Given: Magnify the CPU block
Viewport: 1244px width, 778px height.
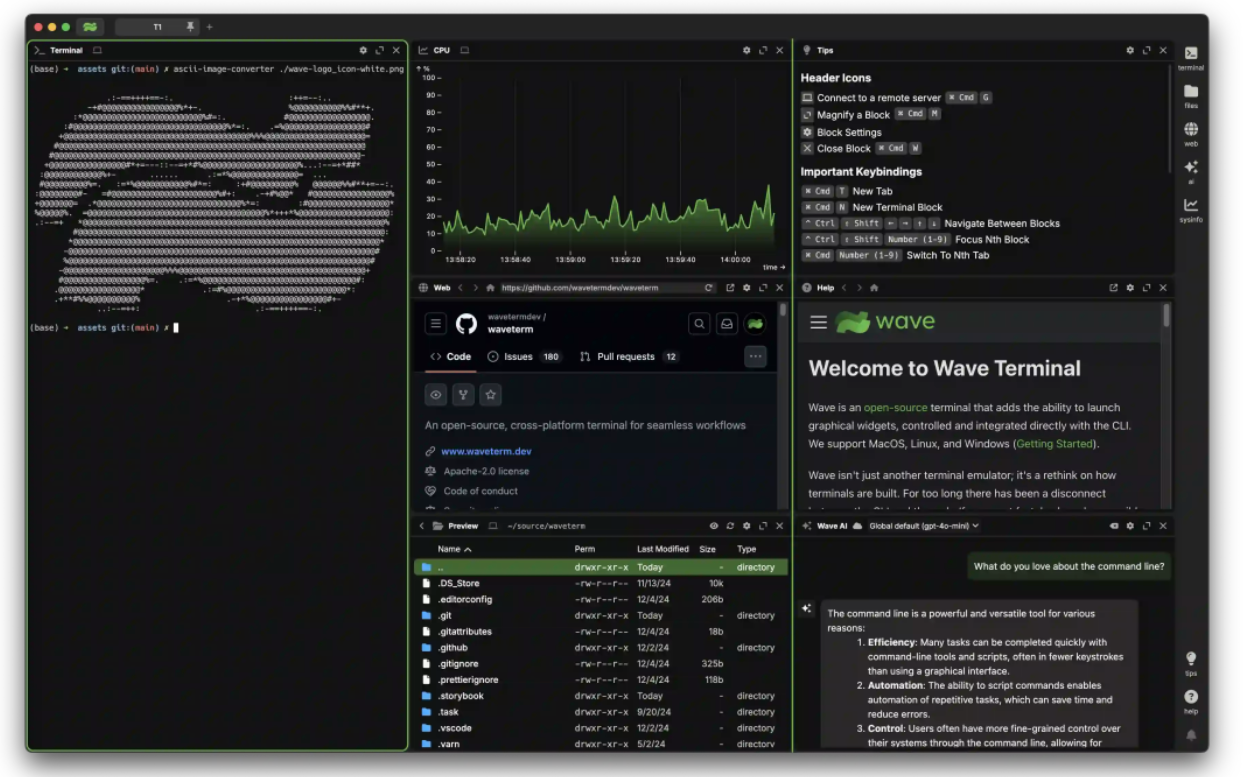Looking at the screenshot, I should tap(763, 50).
